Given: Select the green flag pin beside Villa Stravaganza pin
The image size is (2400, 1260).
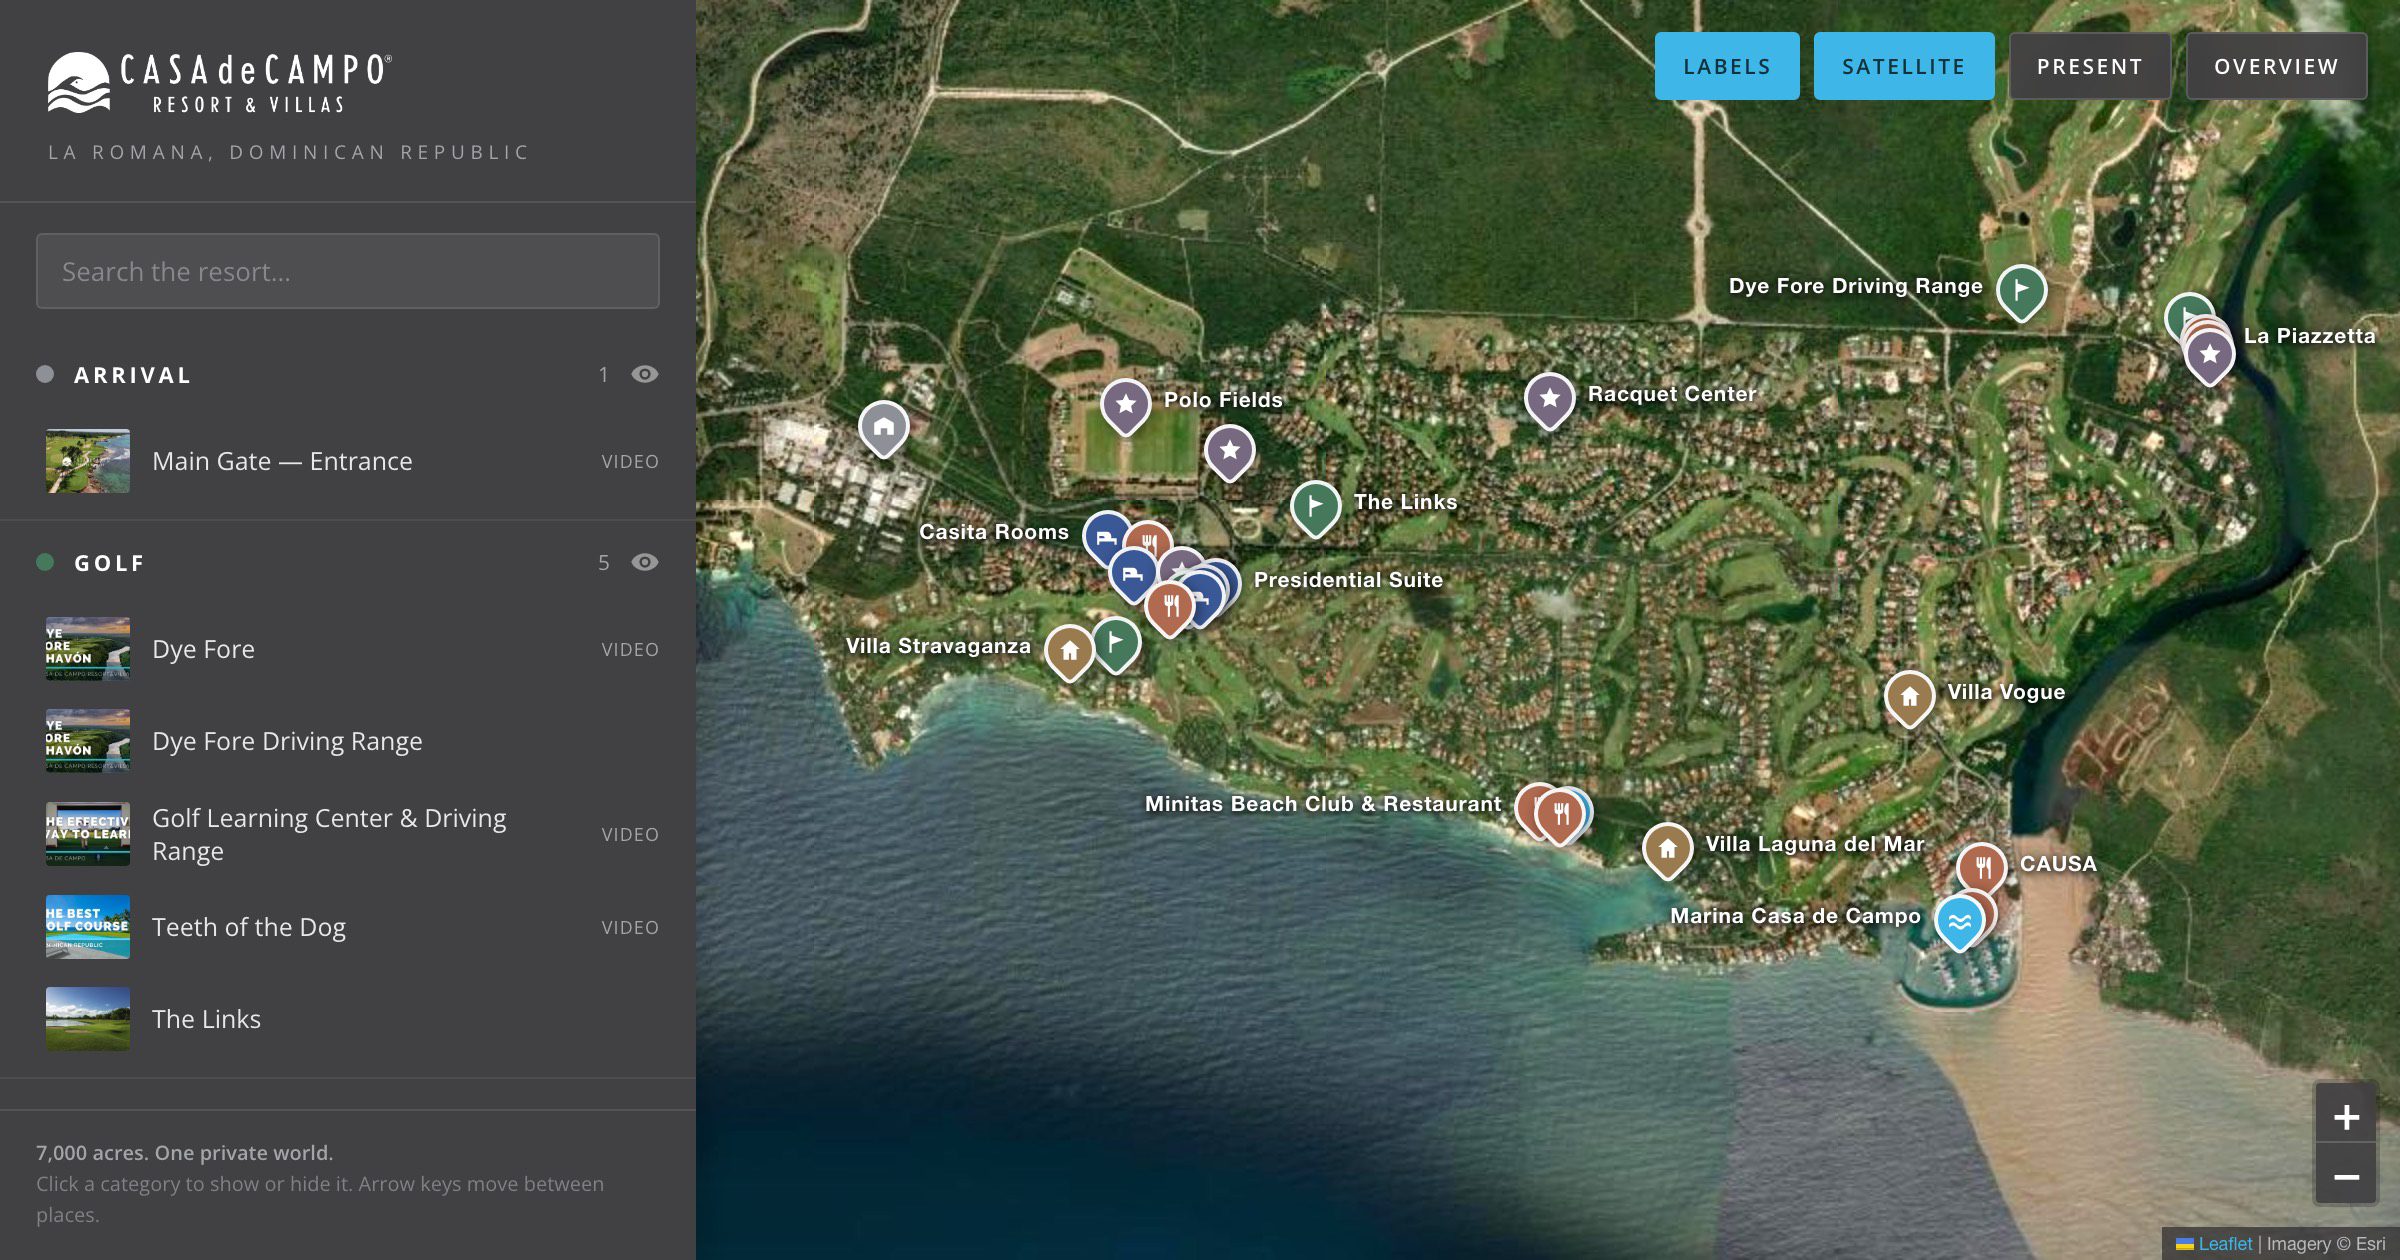Looking at the screenshot, I should [1117, 643].
